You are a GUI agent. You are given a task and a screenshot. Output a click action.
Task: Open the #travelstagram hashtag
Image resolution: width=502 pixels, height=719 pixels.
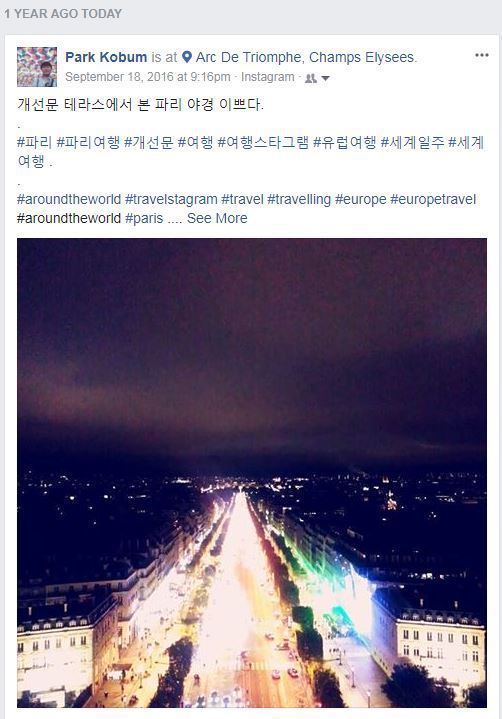(x=171, y=199)
